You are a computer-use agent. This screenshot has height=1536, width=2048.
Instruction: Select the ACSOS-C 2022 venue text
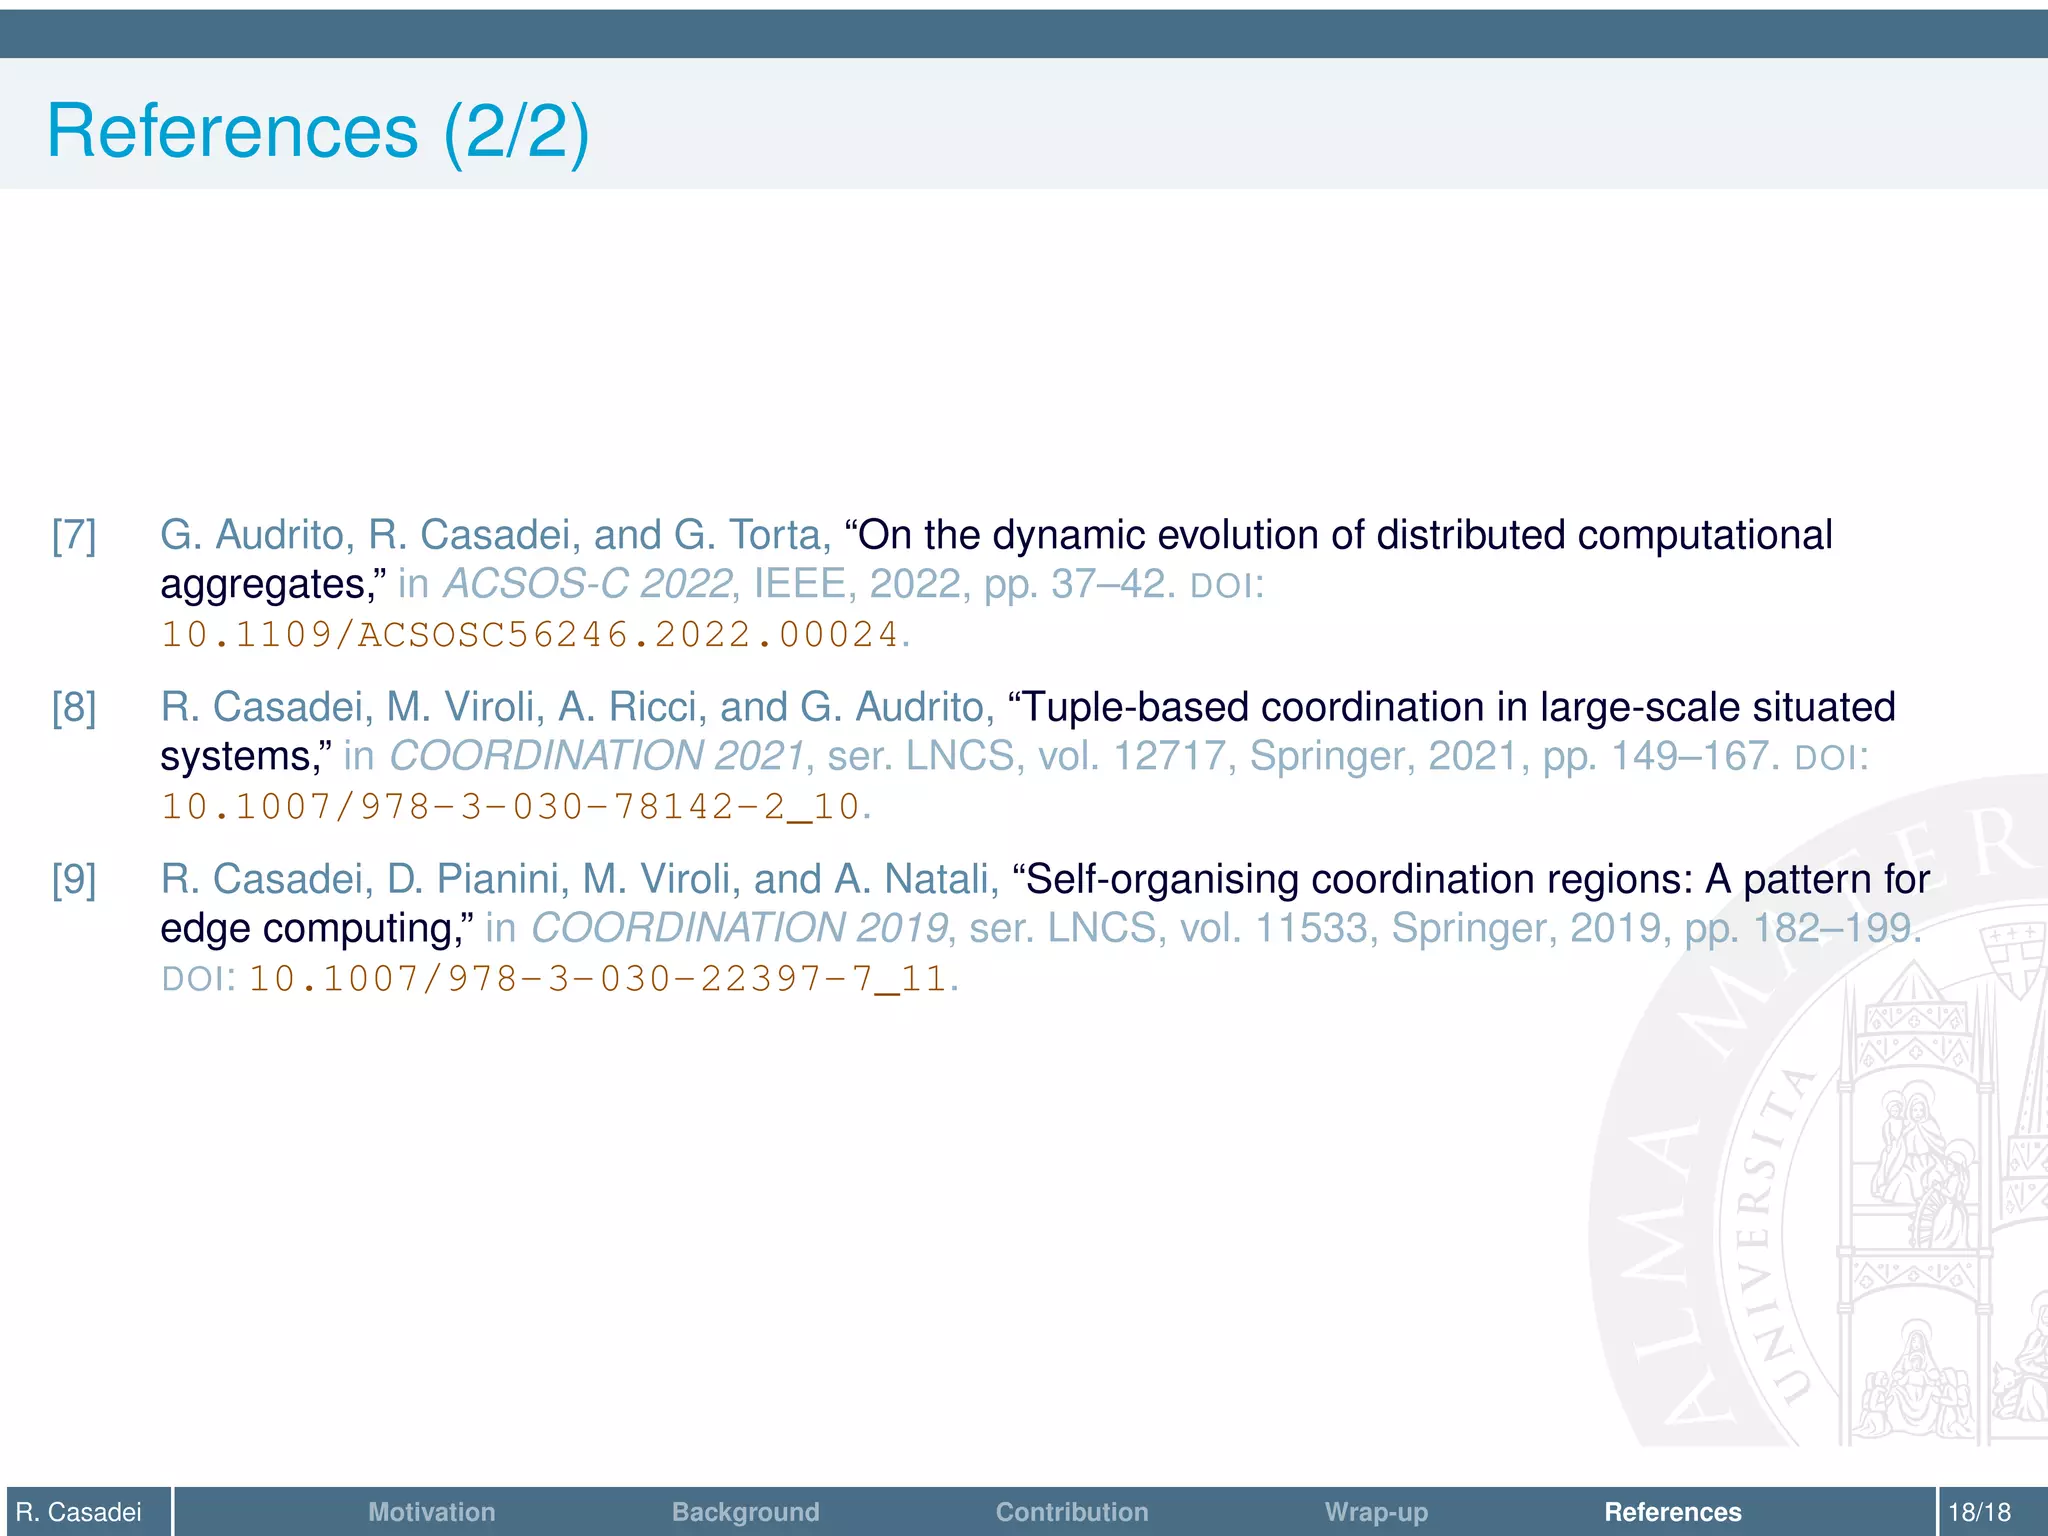pos(587,584)
